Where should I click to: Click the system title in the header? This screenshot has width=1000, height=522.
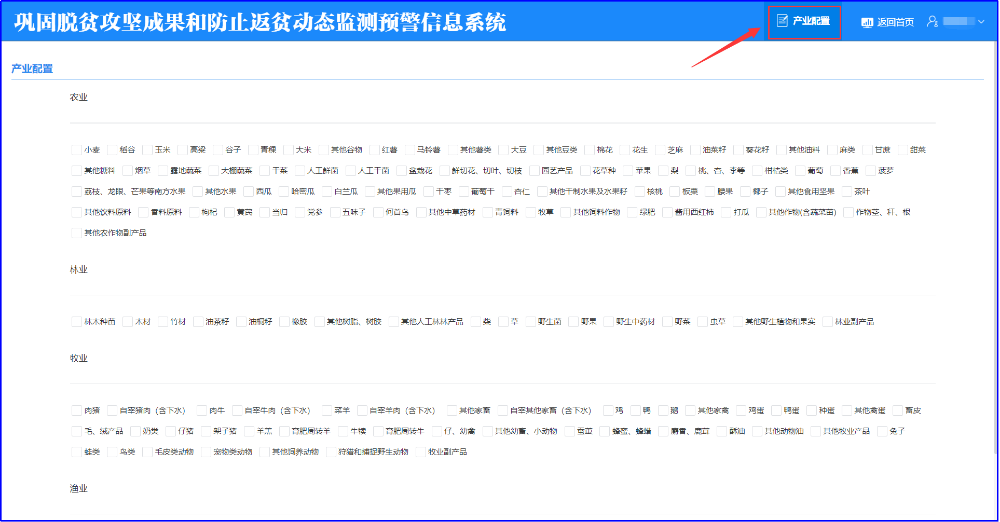click(260, 22)
